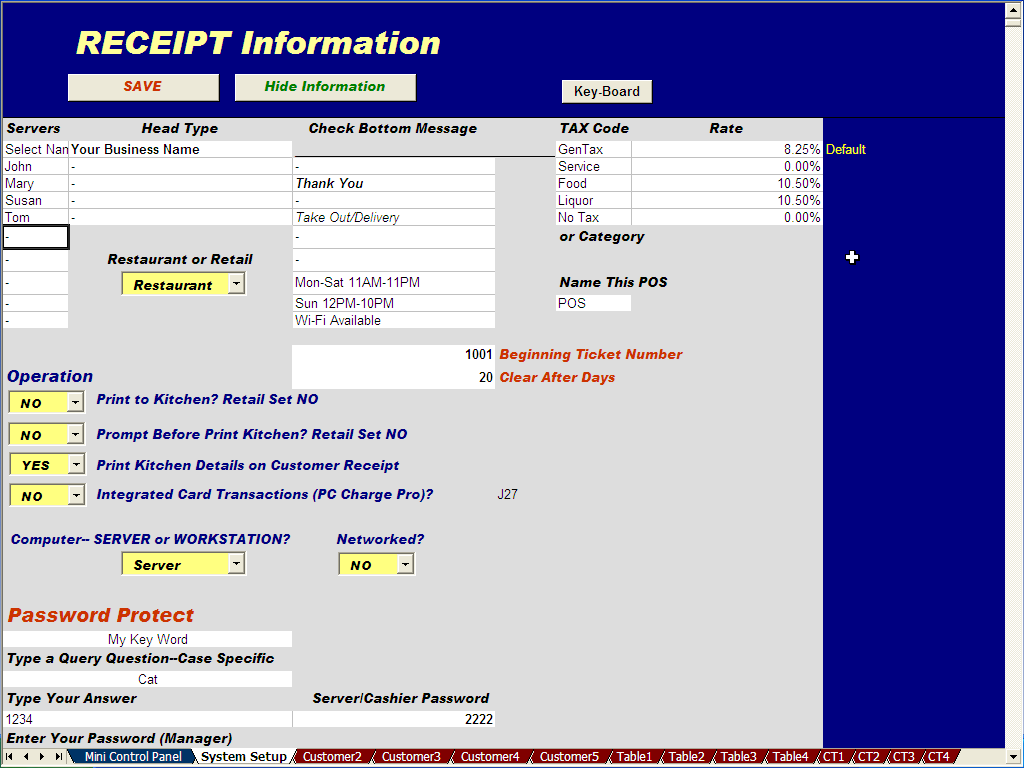Screen dimensions: 1024x768
Task: Click the Hide Information button
Action: pos(325,87)
